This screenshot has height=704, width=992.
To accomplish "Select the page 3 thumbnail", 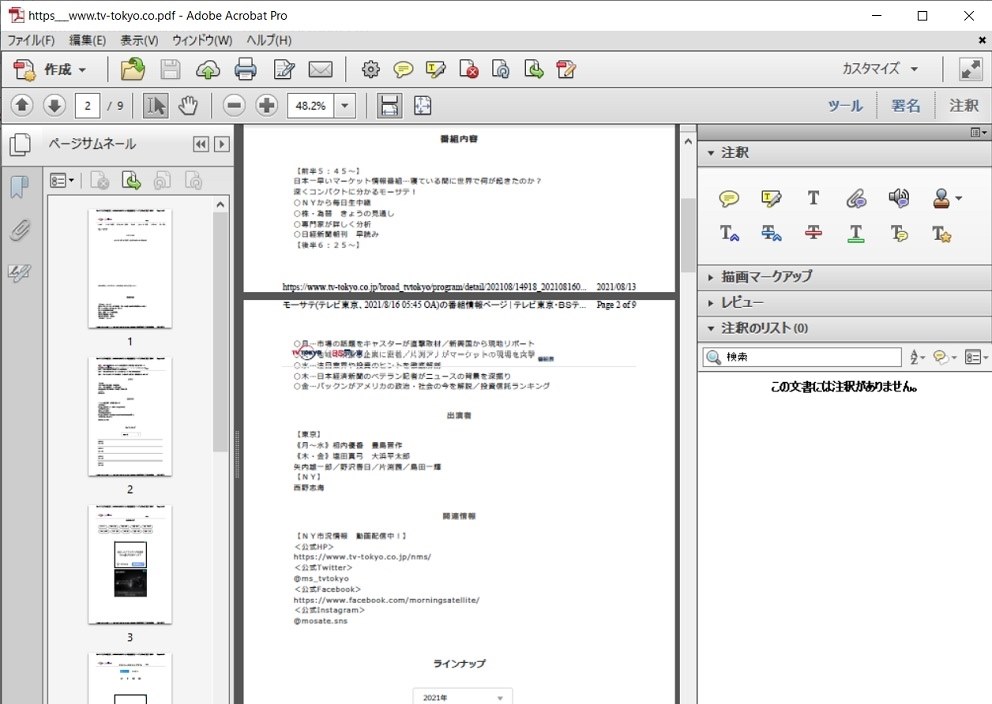I will (130, 565).
